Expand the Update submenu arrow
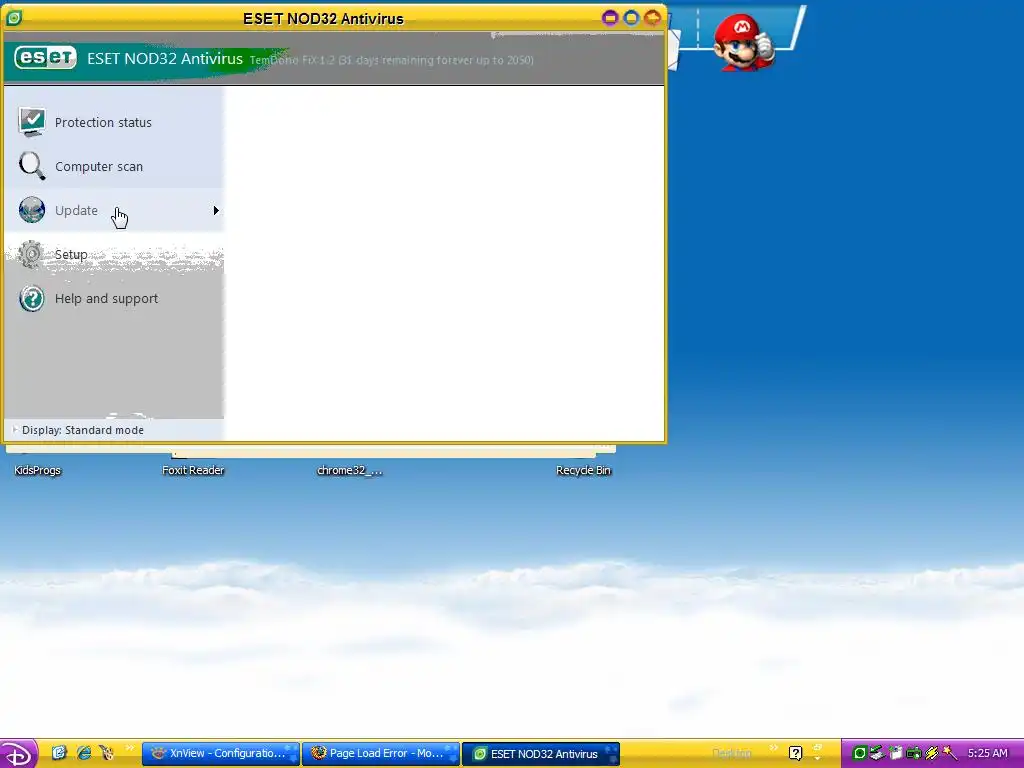 coord(216,210)
